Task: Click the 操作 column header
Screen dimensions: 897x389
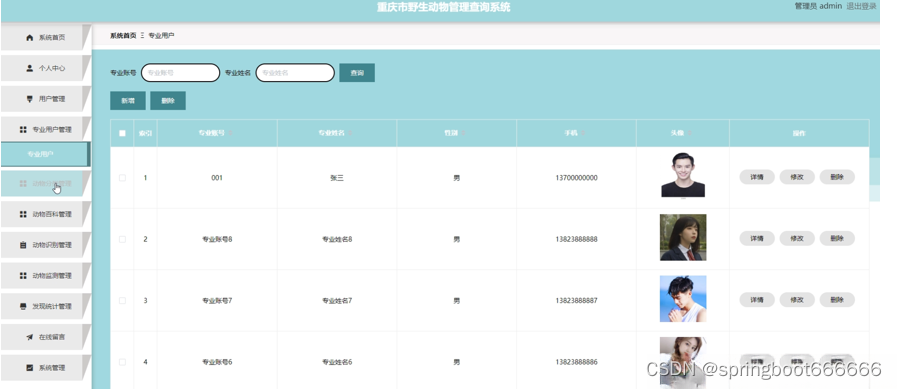Action: (799, 133)
